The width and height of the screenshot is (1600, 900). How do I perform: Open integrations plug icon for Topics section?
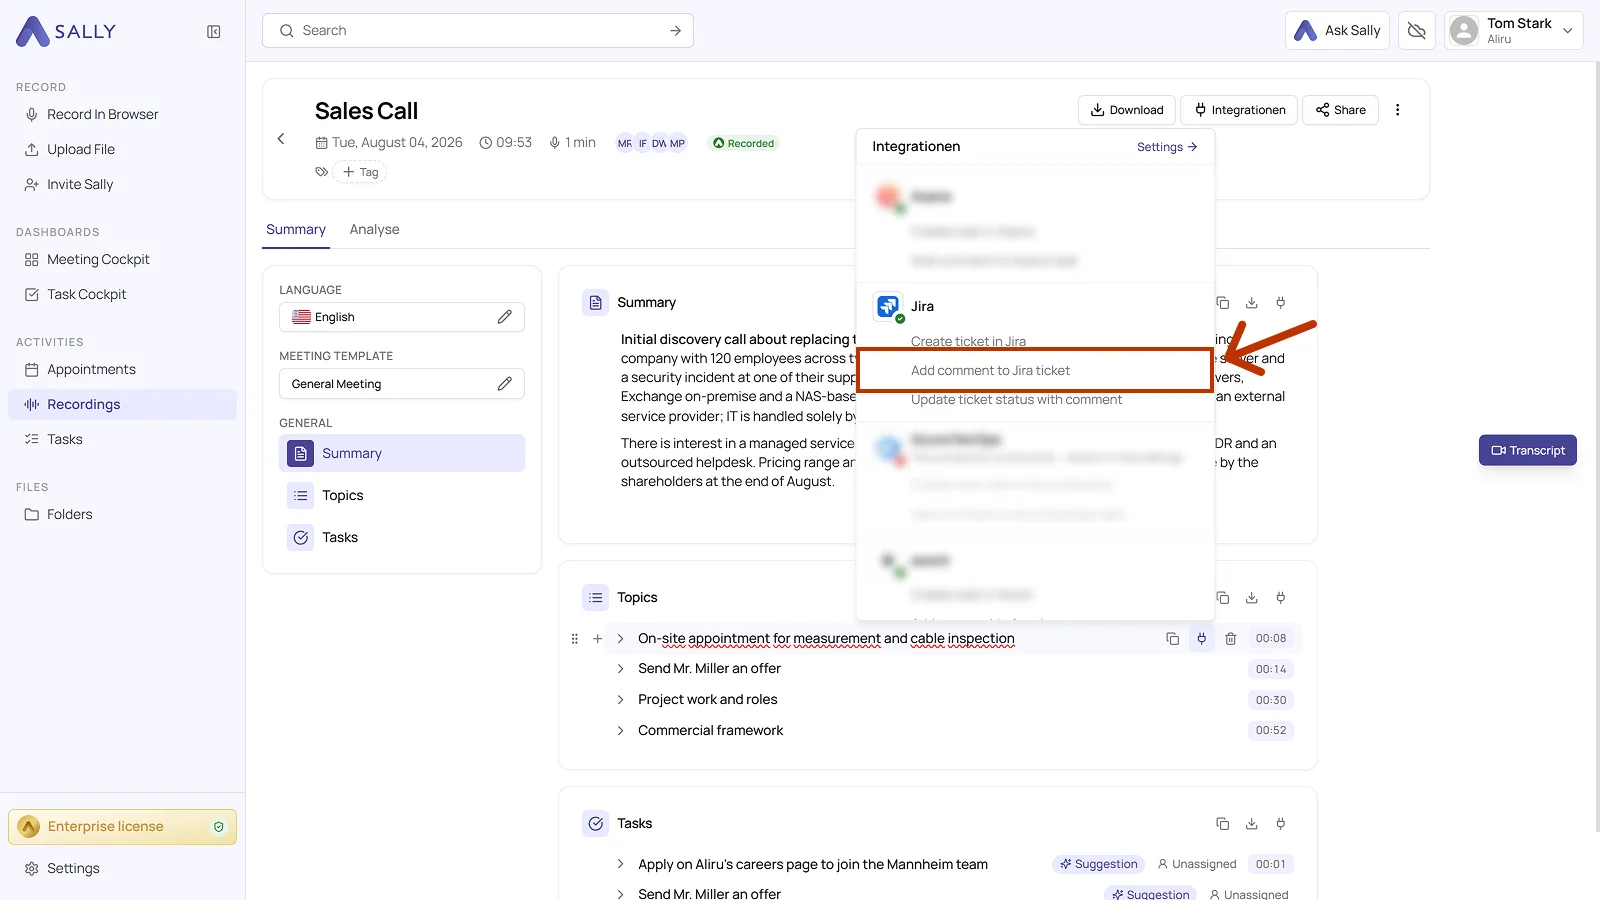click(1281, 598)
